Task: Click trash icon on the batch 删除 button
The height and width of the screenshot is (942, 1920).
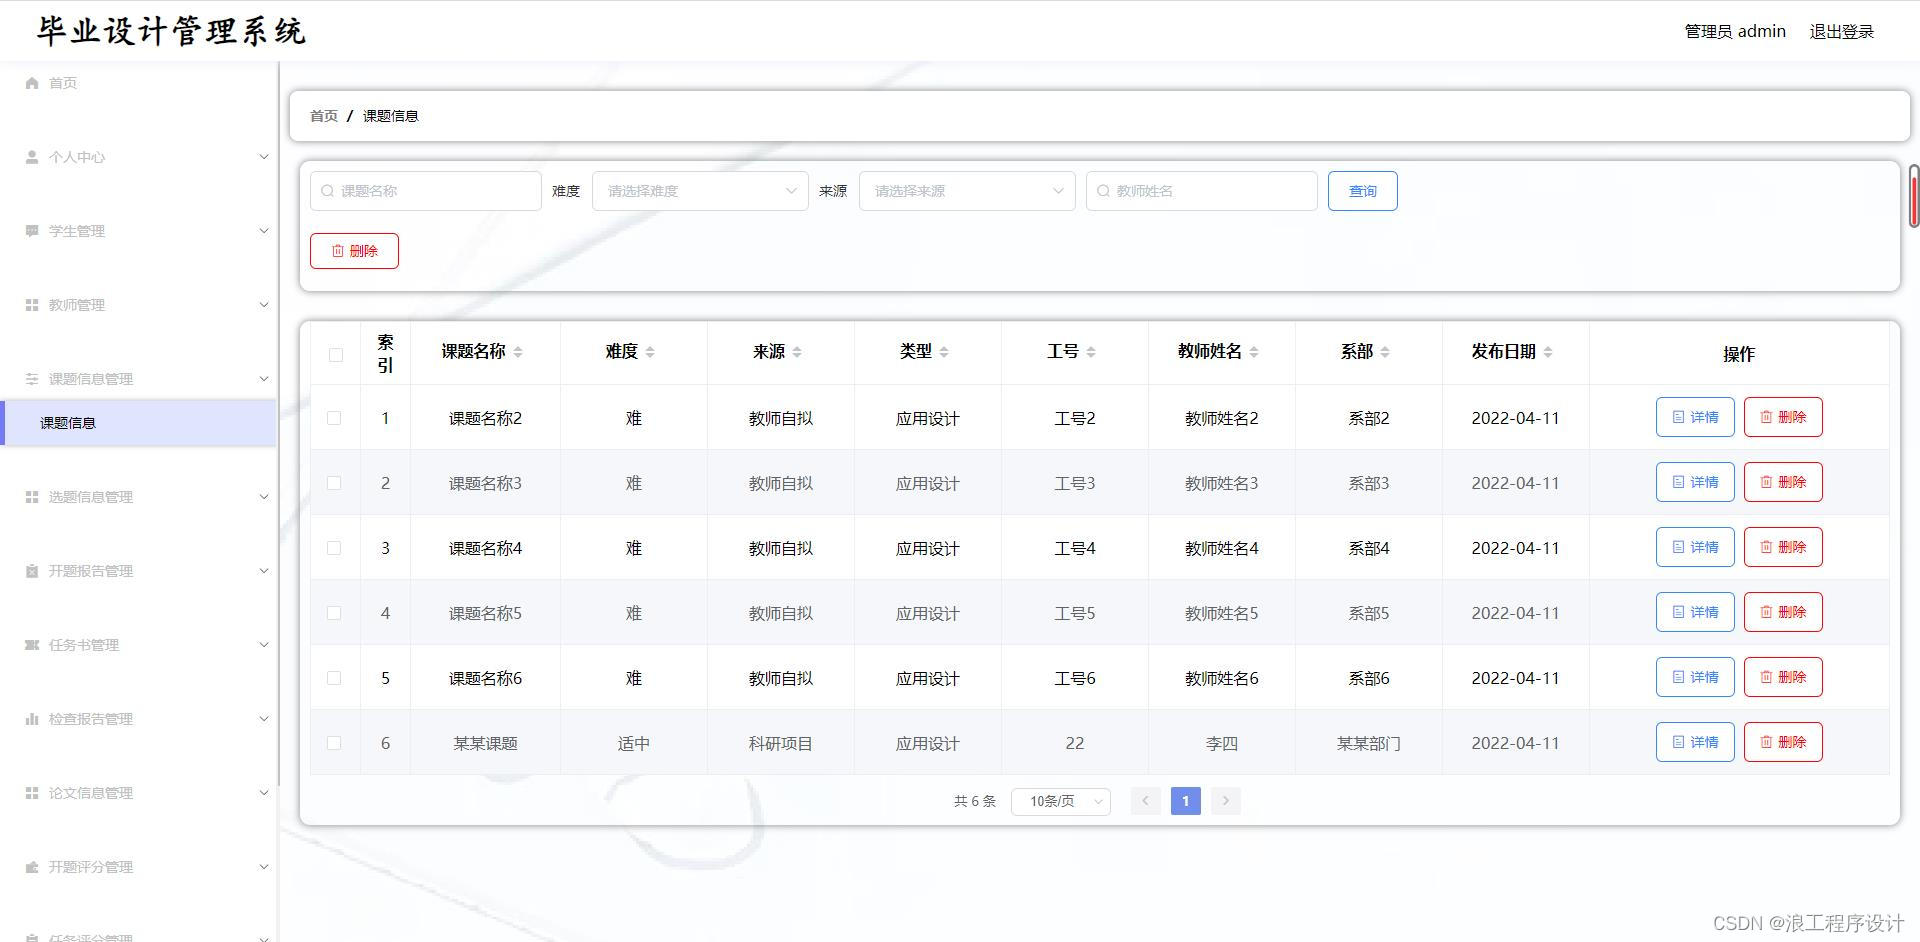Action: [x=338, y=251]
